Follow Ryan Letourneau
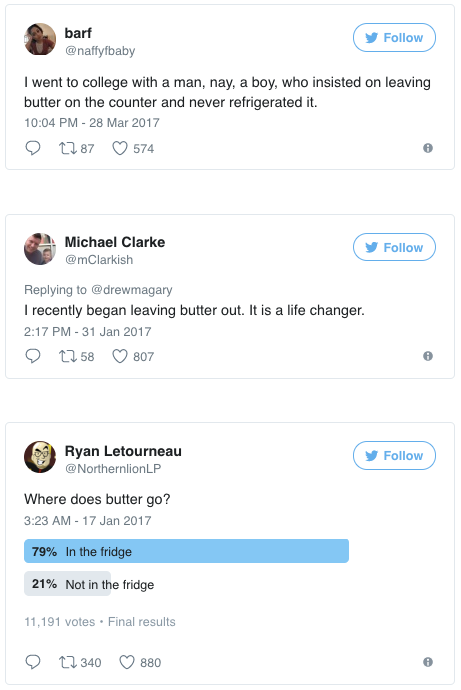This screenshot has width=461, height=690. pos(394,455)
